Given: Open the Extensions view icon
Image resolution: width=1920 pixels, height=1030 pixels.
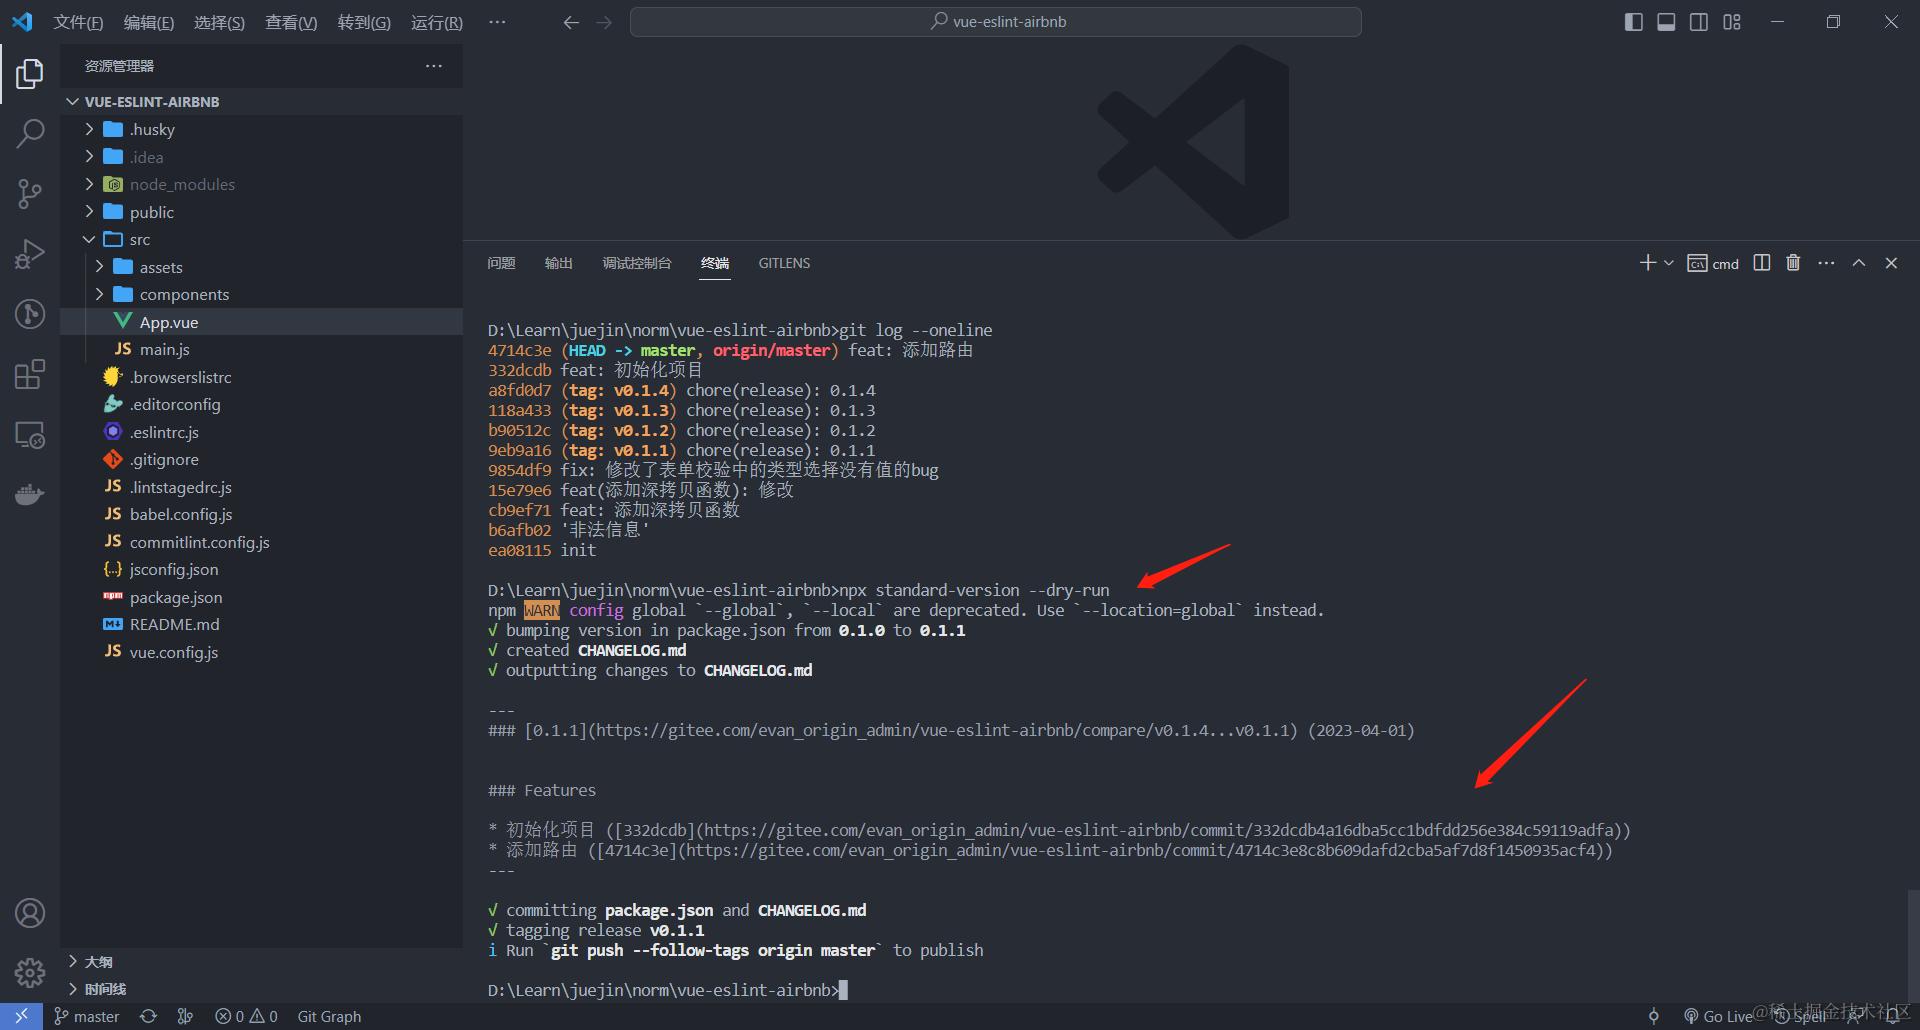Looking at the screenshot, I should pyautogui.click(x=30, y=374).
